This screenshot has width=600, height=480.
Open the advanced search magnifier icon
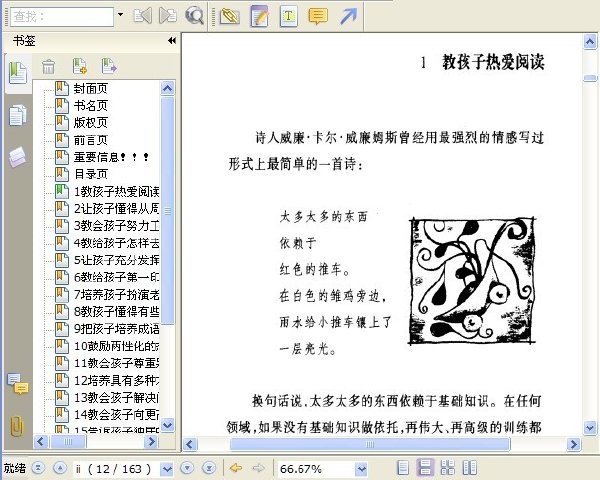[x=194, y=16]
